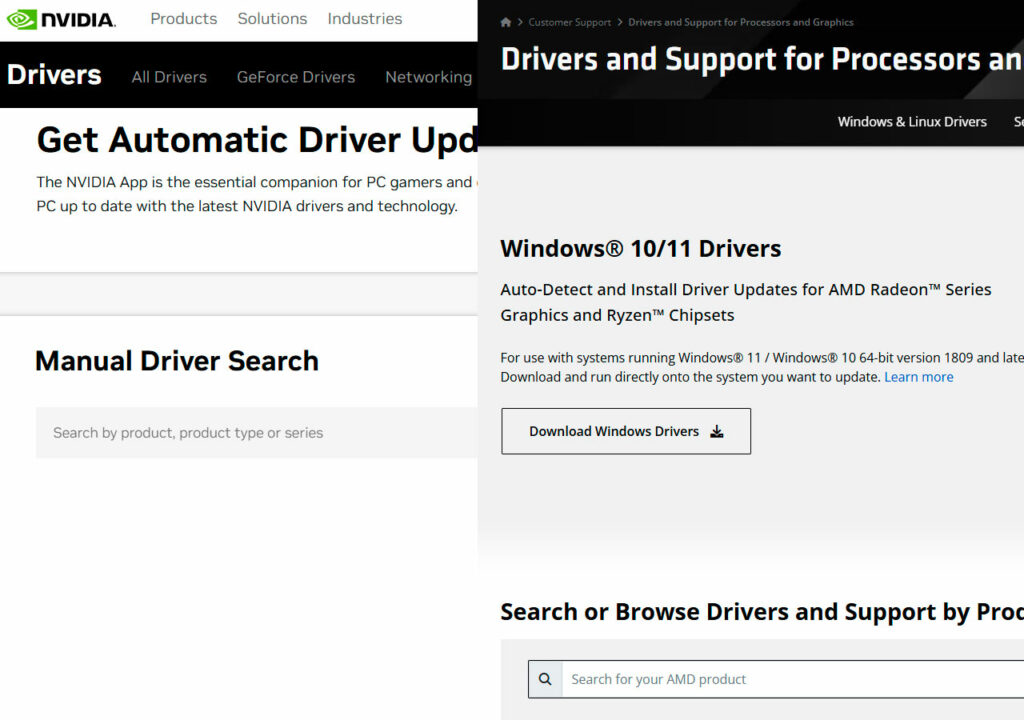Switch to the All Drivers tab
The width and height of the screenshot is (1024, 720).
click(x=169, y=77)
